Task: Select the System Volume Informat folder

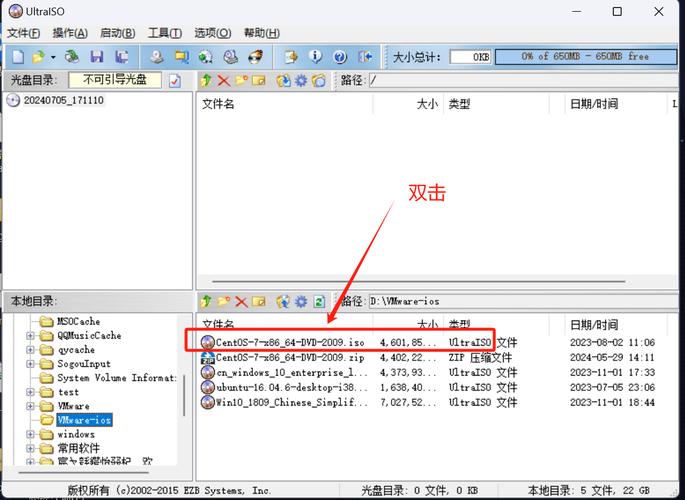Action: pos(117,378)
